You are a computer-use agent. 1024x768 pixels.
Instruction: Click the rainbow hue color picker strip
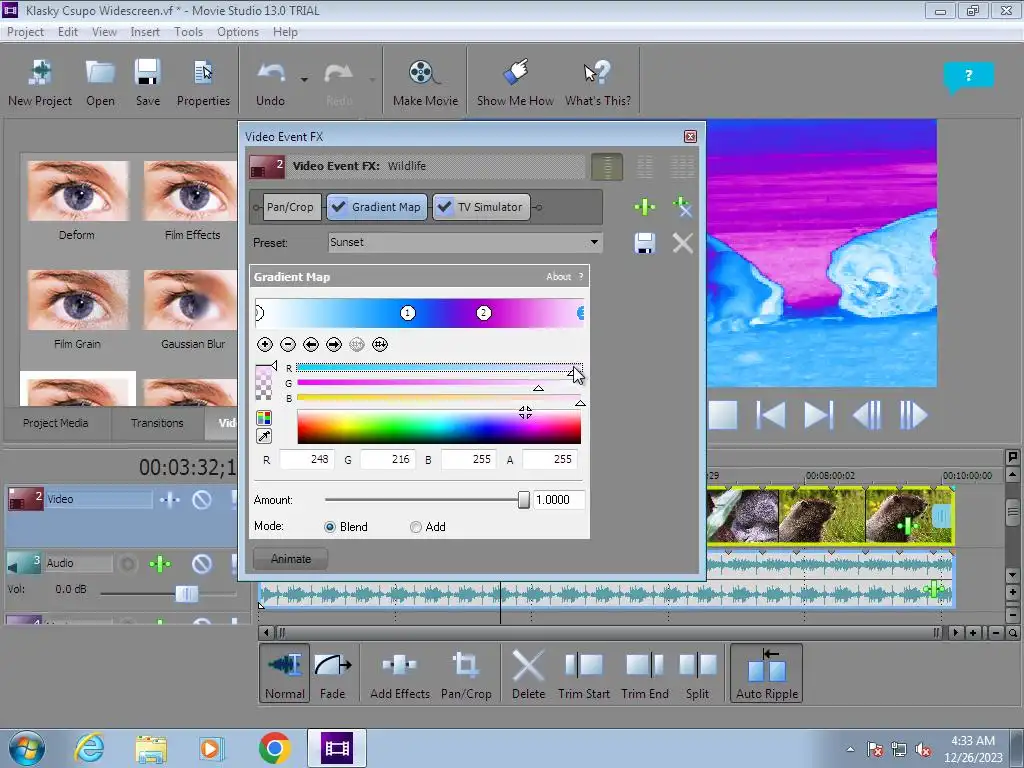point(439,426)
